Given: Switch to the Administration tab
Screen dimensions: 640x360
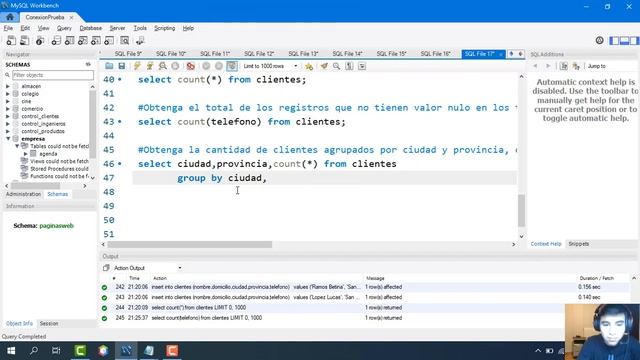Looking at the screenshot, I should point(23,194).
